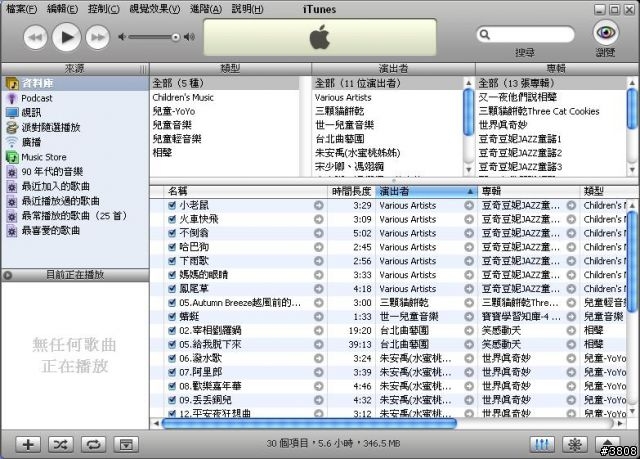Screen dimensions: 640x459
Task: Toggle the repeat button
Action: coord(93,444)
